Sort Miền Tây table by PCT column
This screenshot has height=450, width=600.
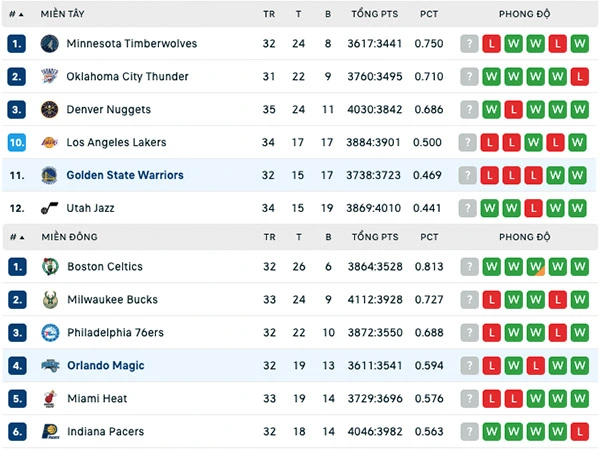click(429, 14)
